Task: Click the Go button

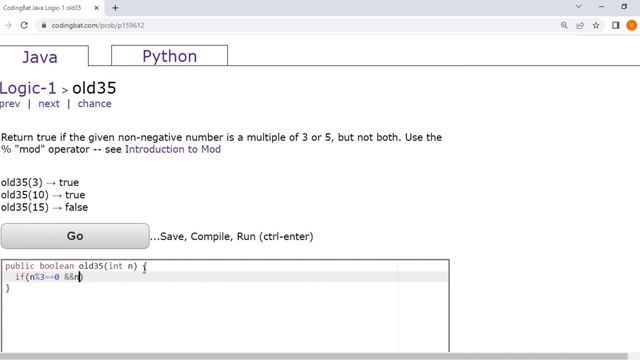Action: pyautogui.click(x=75, y=236)
